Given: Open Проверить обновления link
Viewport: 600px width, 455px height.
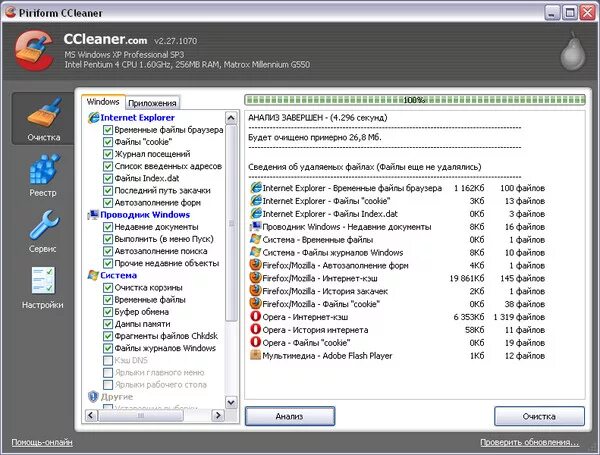Looking at the screenshot, I should (530, 442).
